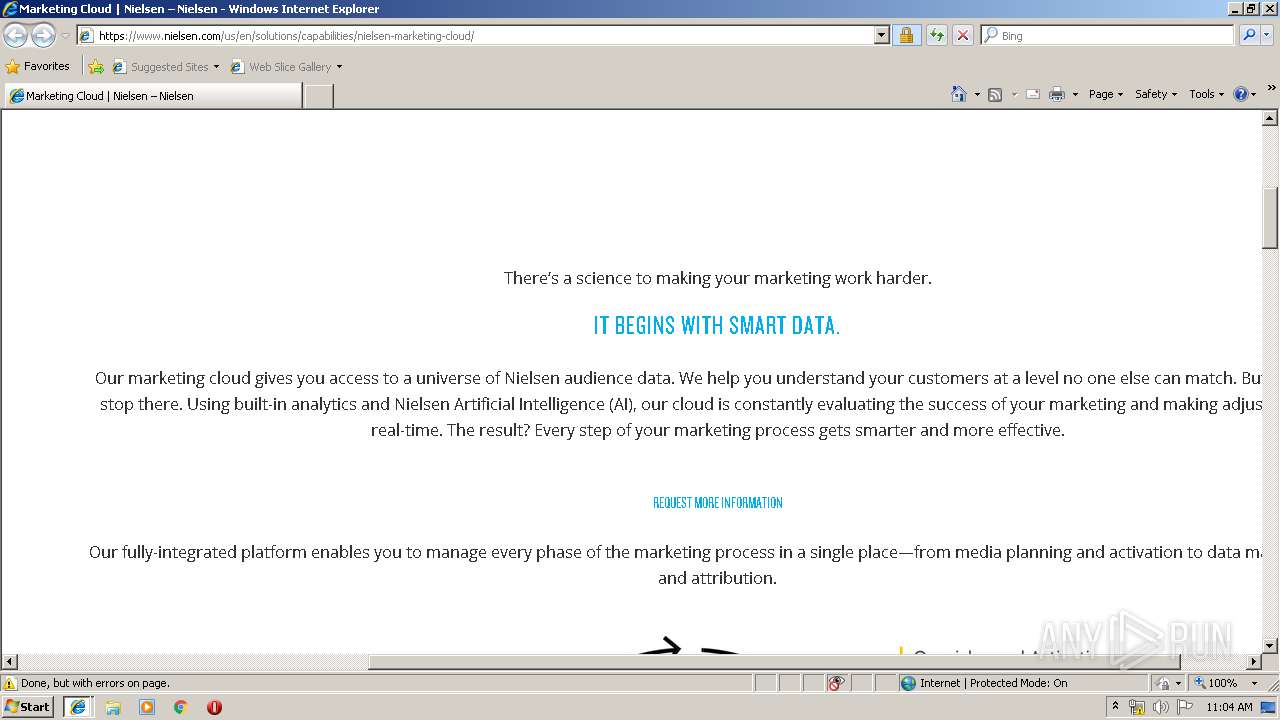Click the Windows Start button

tap(28, 707)
